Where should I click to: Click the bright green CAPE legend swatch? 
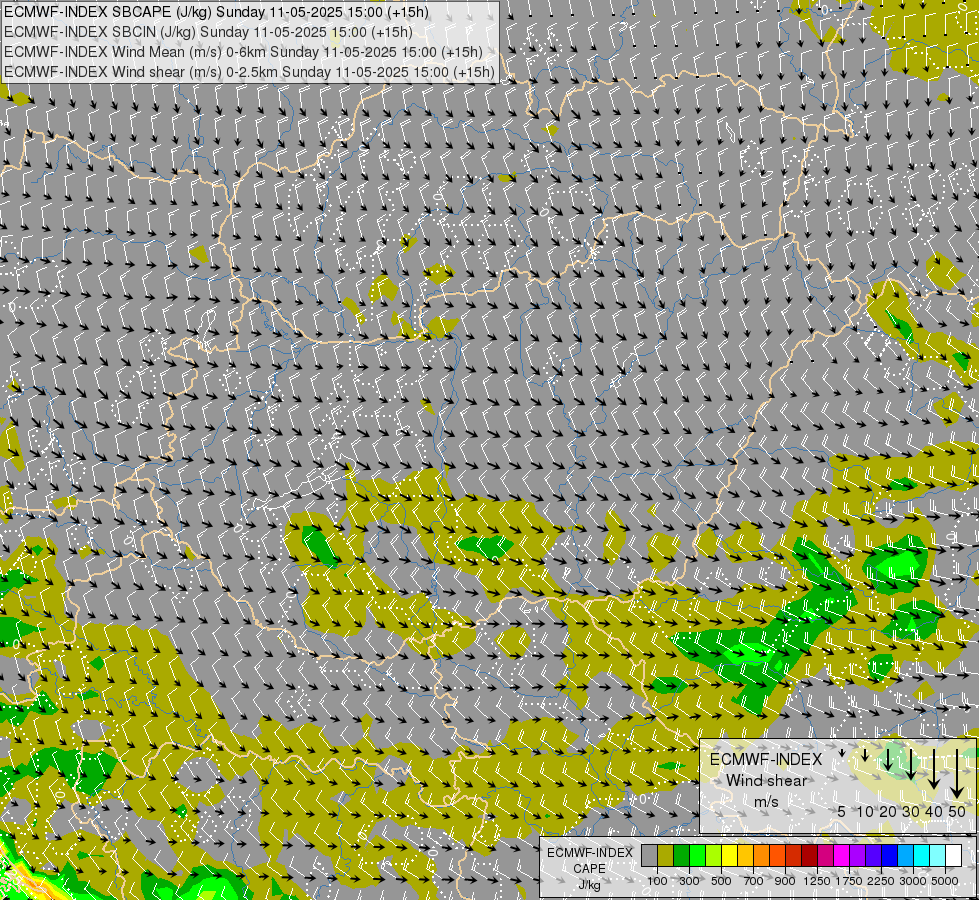pos(697,856)
